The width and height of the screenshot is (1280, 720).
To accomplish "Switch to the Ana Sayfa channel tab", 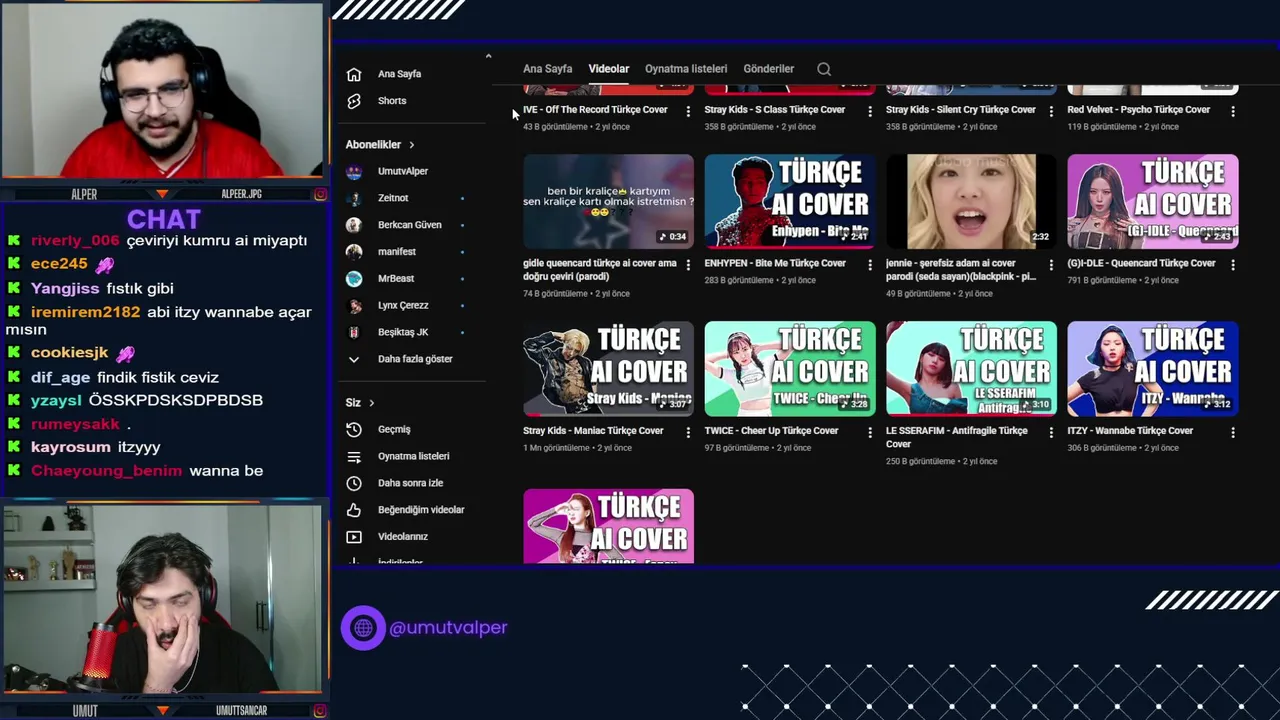I will pyautogui.click(x=548, y=69).
